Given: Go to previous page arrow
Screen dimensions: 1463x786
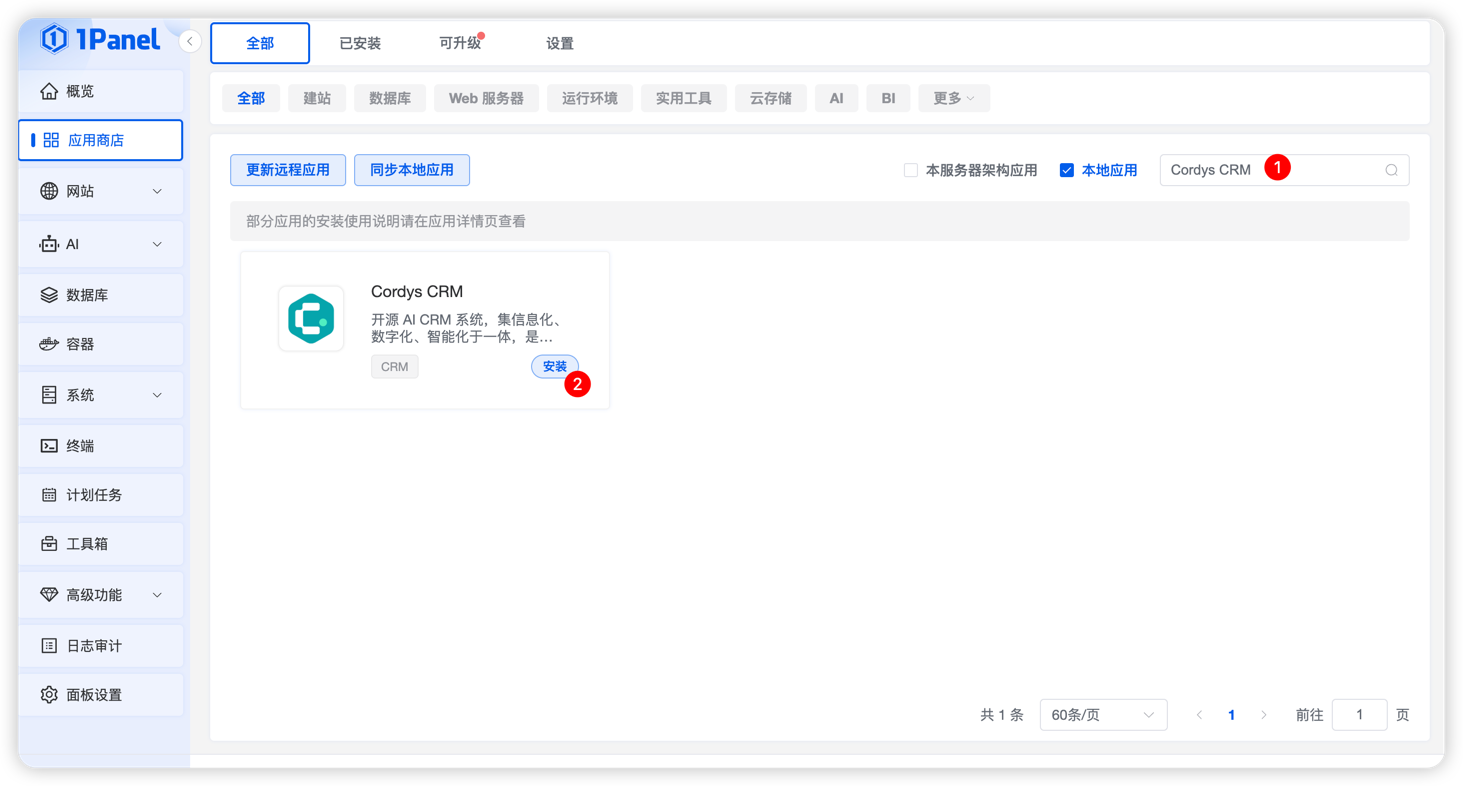Looking at the screenshot, I should click(x=1199, y=715).
